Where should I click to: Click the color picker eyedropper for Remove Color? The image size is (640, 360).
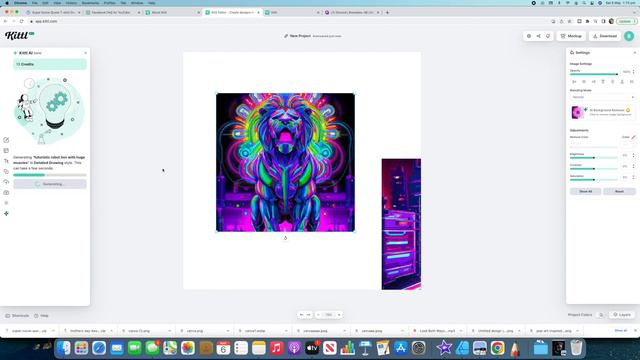click(x=633, y=137)
